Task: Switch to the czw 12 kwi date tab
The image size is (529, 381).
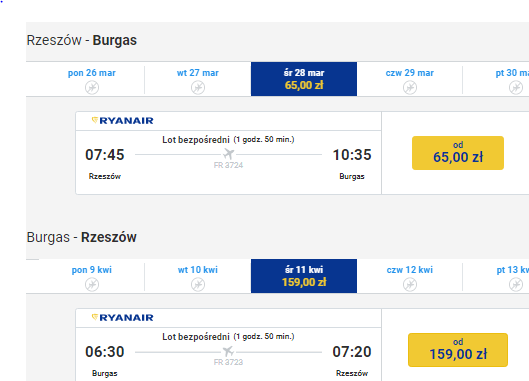Action: click(410, 277)
